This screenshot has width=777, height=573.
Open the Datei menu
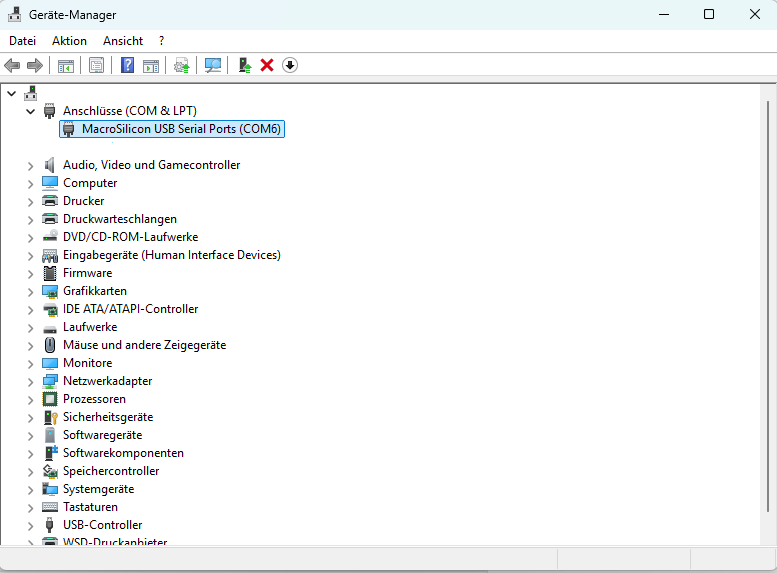[22, 41]
